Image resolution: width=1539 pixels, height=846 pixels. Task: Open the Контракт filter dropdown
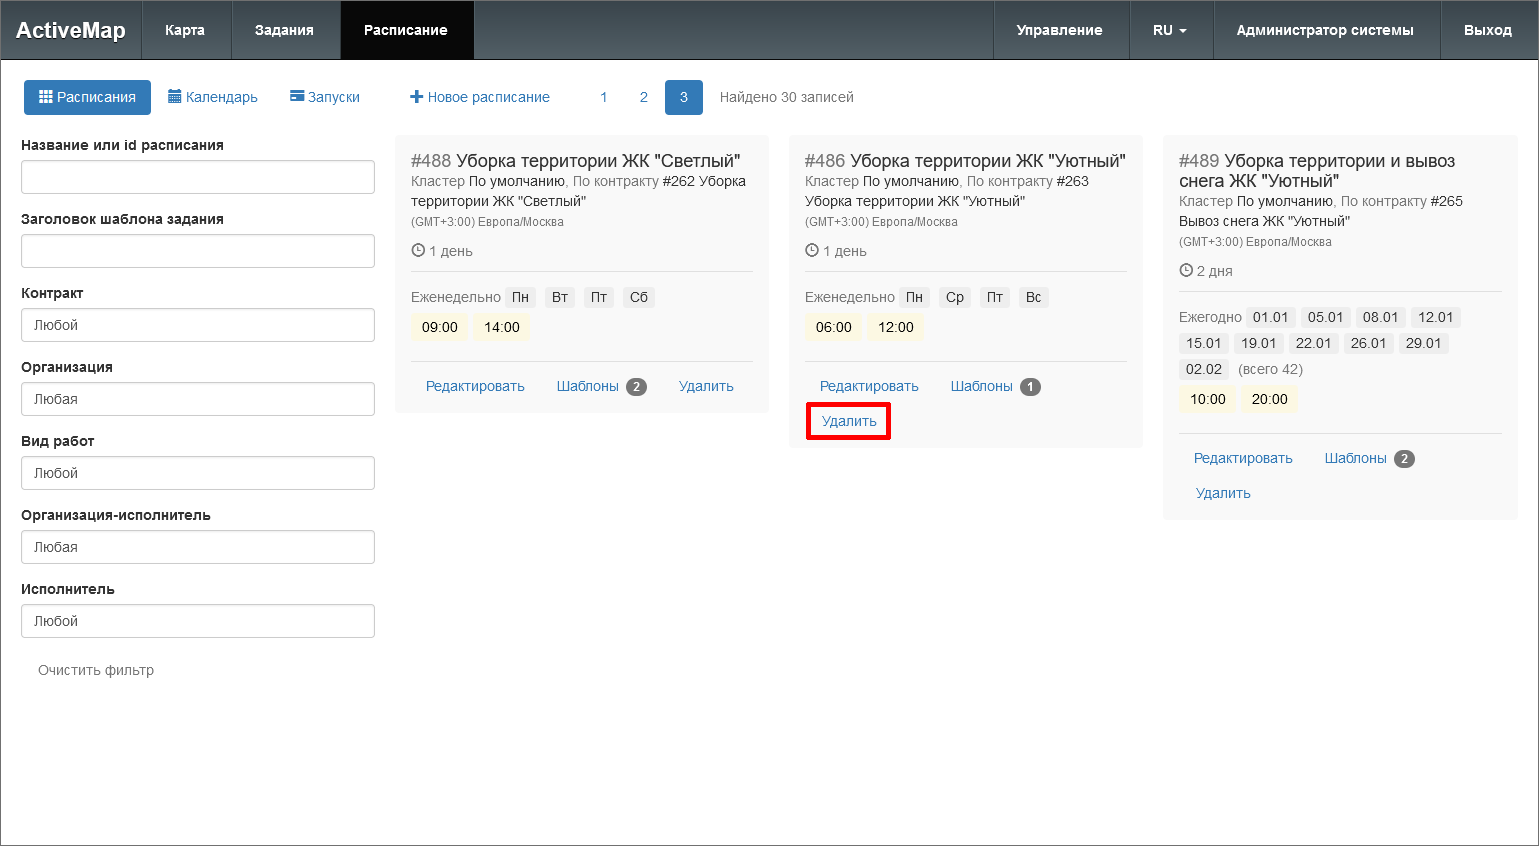(198, 325)
